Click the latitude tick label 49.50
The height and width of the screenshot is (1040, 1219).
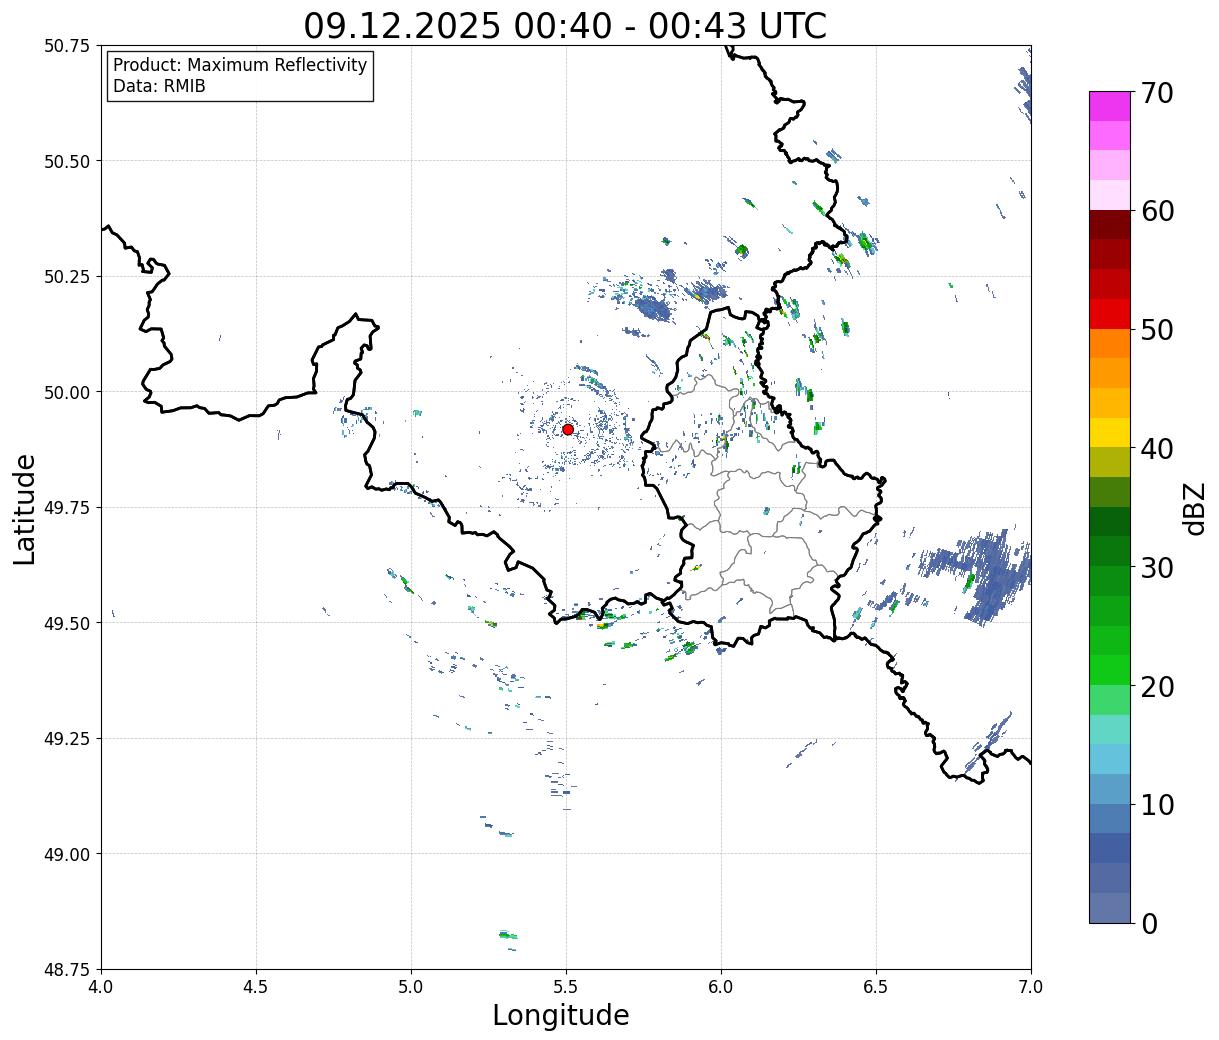pos(67,623)
